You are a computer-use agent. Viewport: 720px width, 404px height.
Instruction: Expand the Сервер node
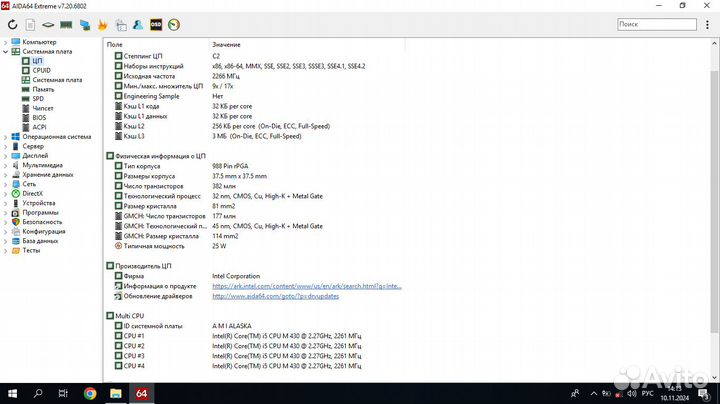point(6,146)
